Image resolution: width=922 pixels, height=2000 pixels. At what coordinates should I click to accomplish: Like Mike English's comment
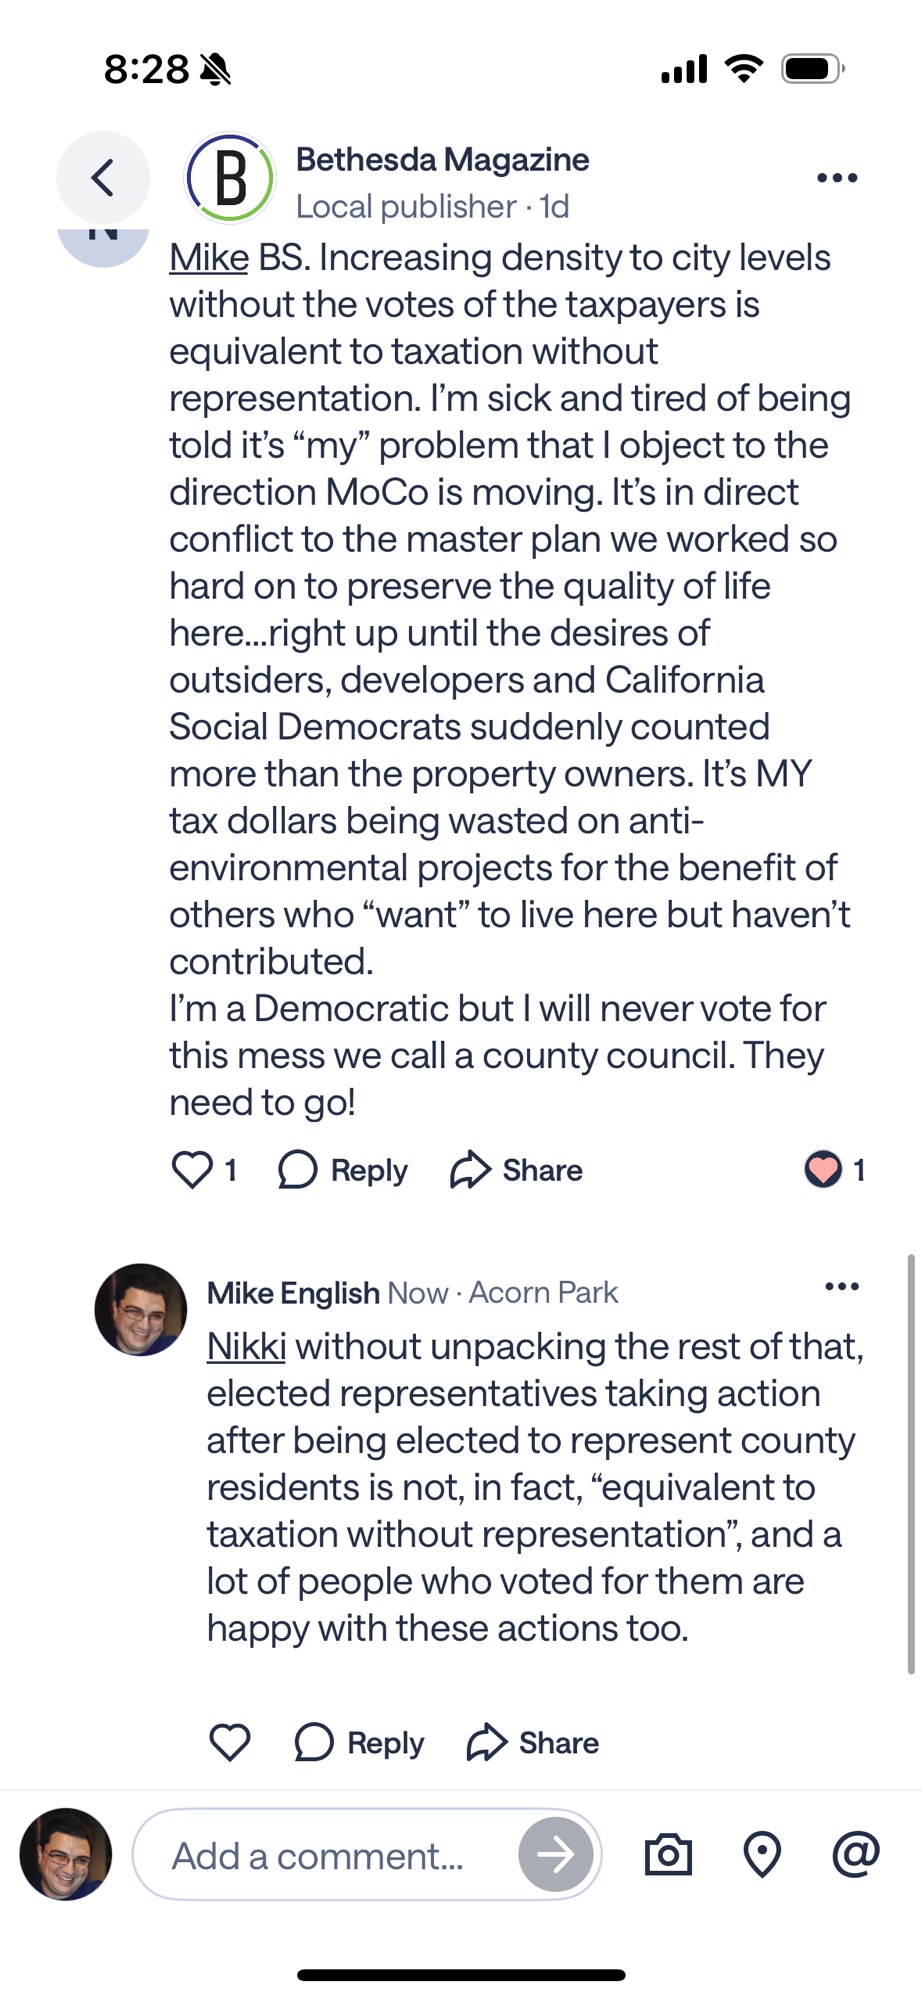click(x=229, y=1742)
